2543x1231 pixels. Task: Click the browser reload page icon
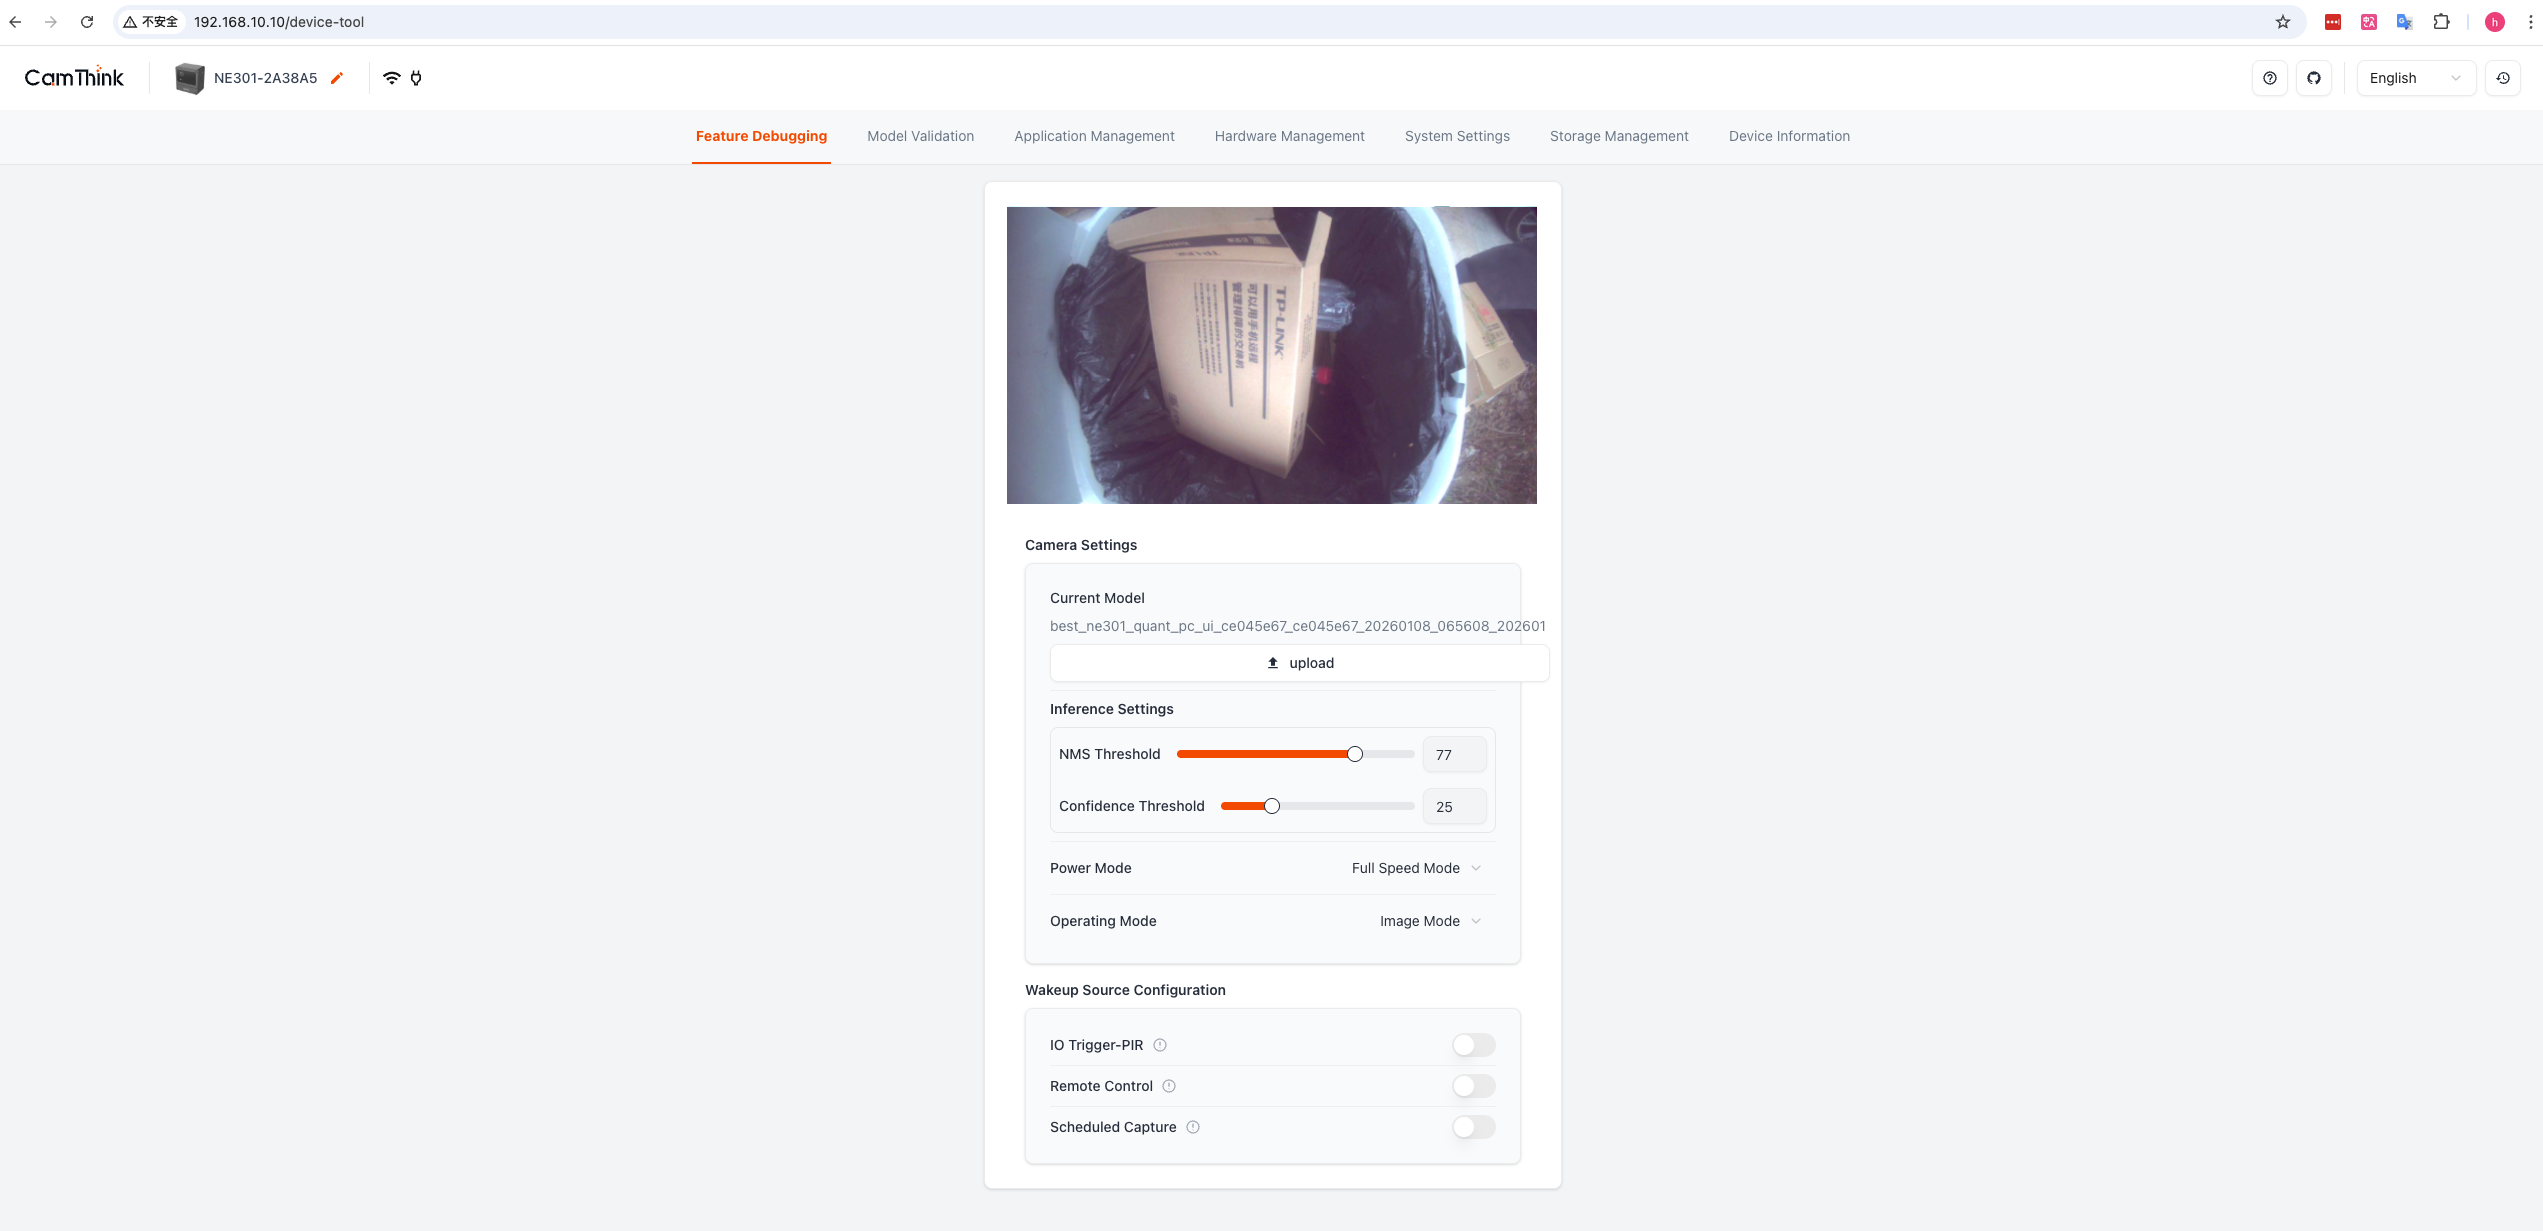pos(87,22)
